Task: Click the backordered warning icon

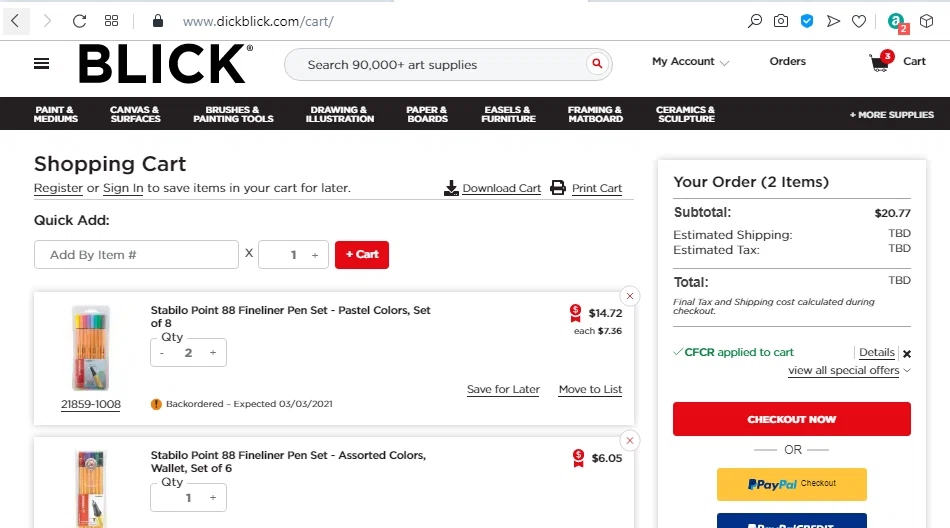Action: [x=156, y=404]
